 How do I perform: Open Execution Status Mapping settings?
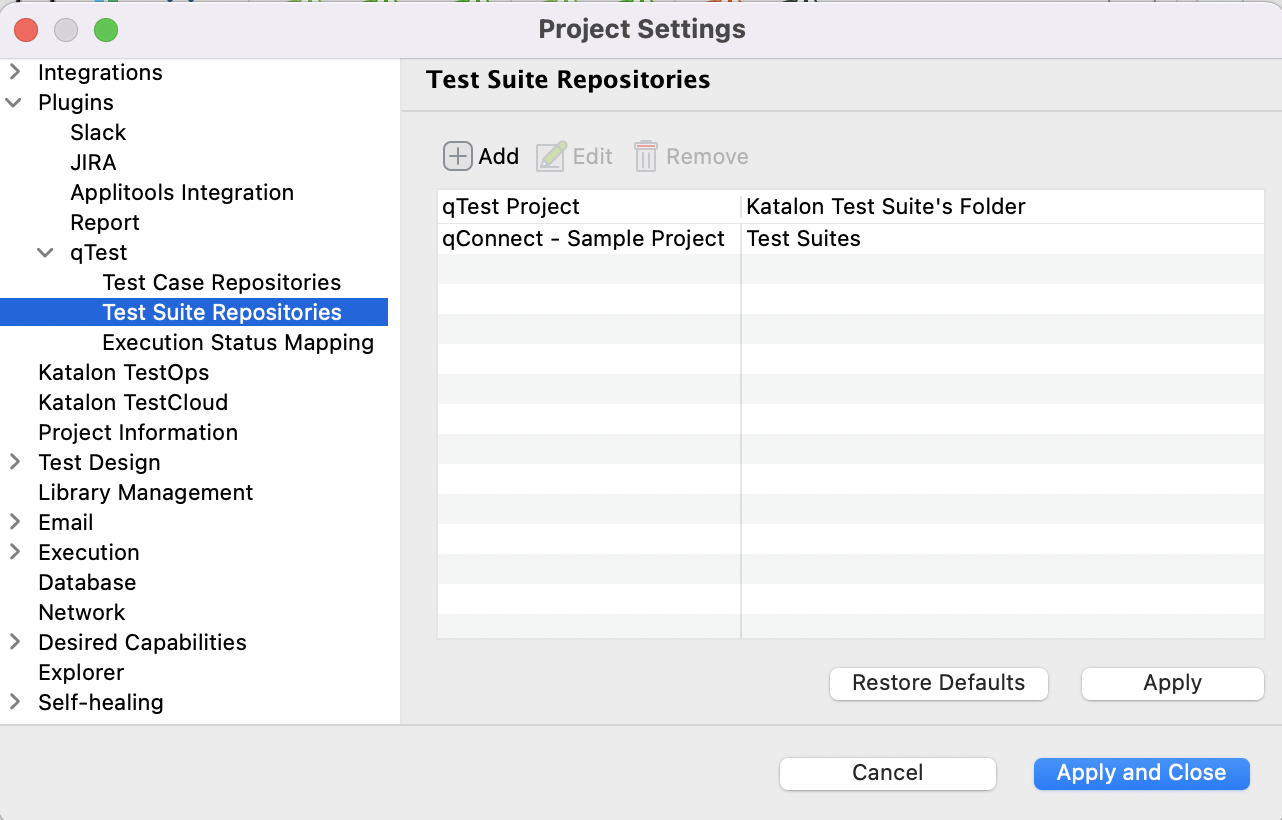[x=238, y=342]
